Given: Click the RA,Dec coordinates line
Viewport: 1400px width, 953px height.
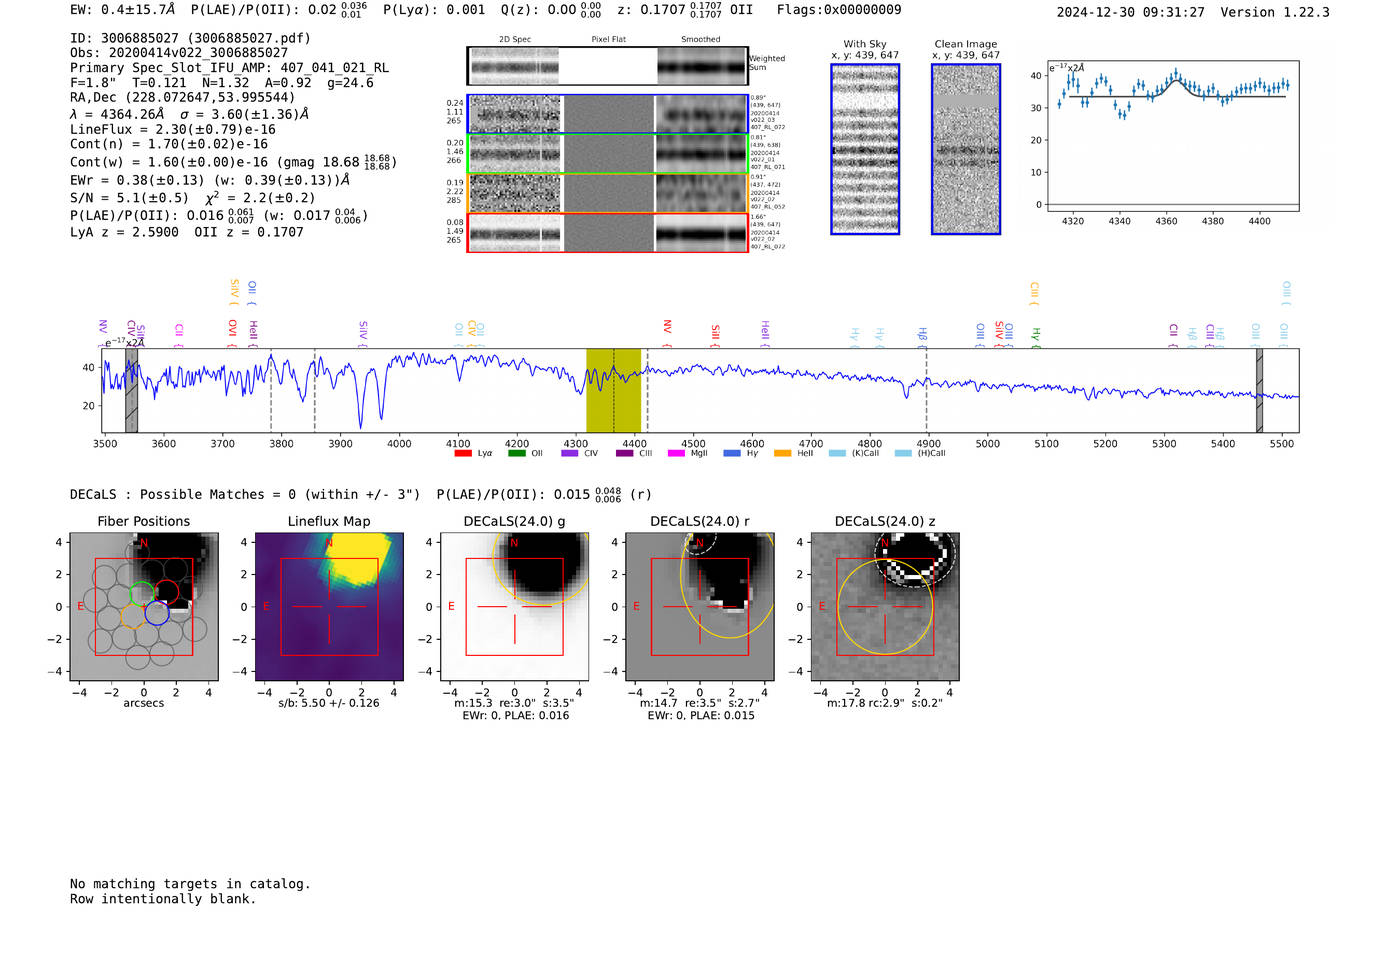Looking at the screenshot, I should [183, 97].
